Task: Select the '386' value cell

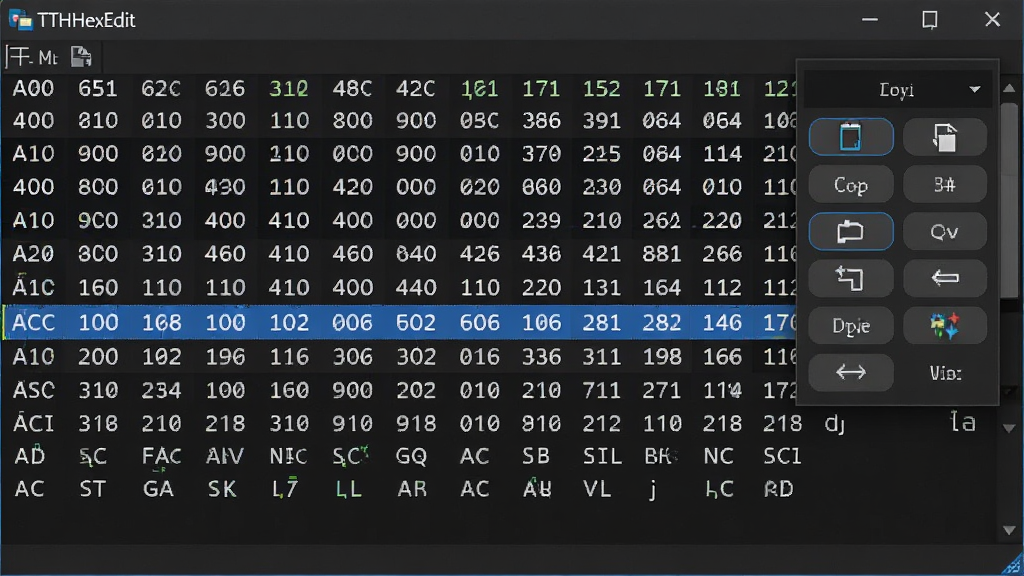Action: [x=541, y=121]
